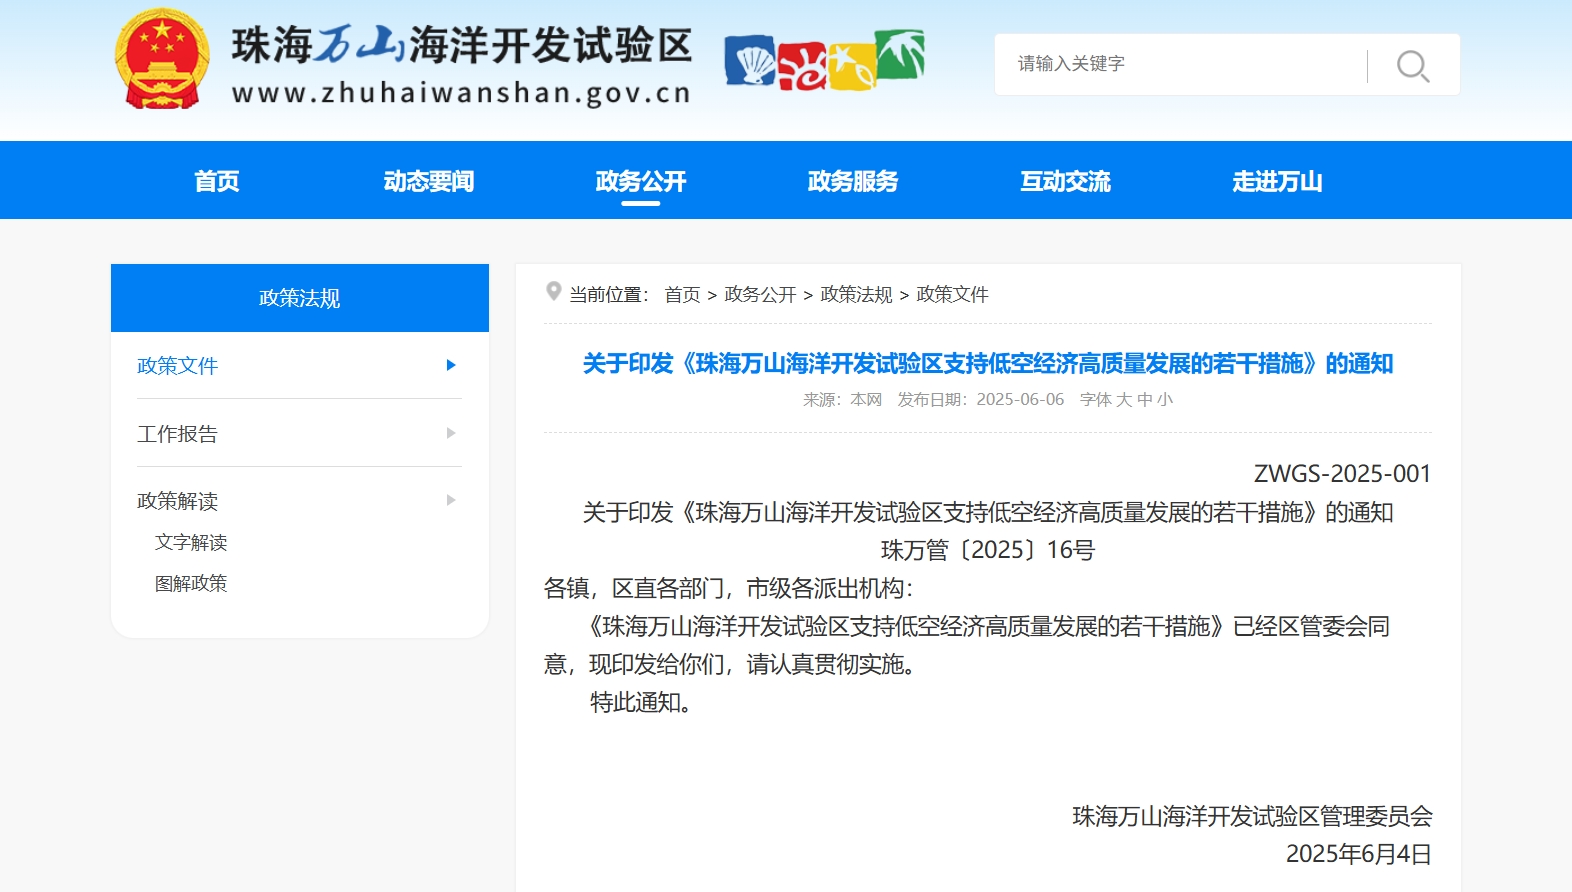Click 政策法规 in the breadcrumb path
The height and width of the screenshot is (892, 1572).
coord(856,294)
